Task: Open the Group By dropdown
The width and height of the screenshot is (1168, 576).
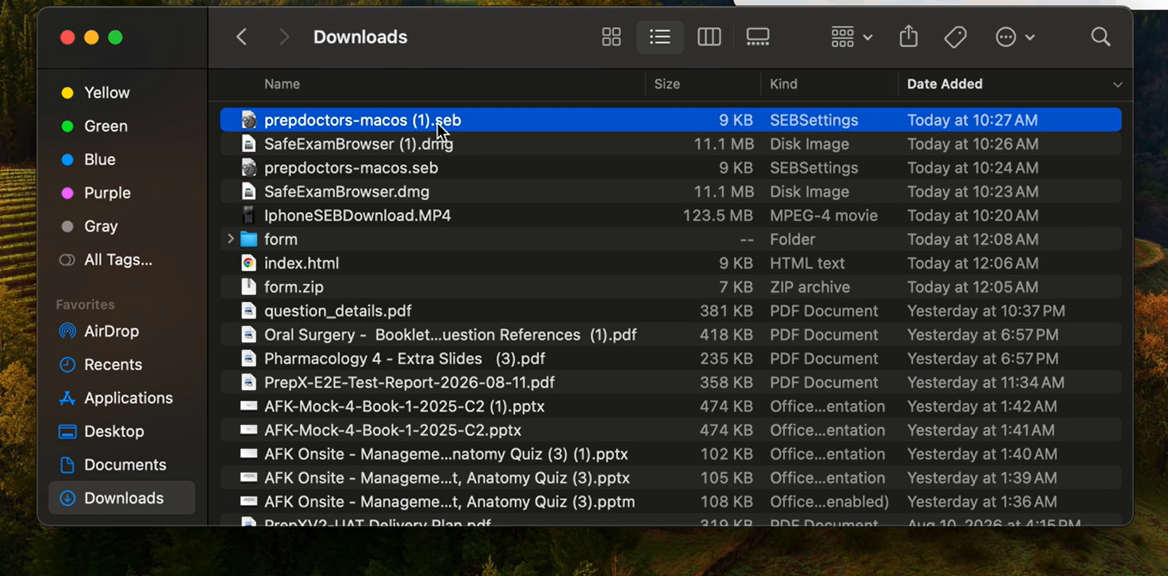Action: (851, 37)
